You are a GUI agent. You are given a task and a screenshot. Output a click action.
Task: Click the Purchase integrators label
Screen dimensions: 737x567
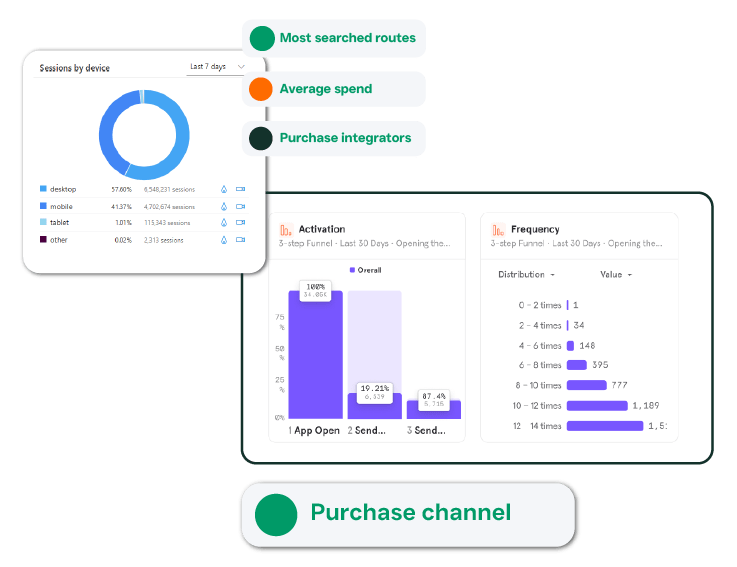(x=345, y=138)
